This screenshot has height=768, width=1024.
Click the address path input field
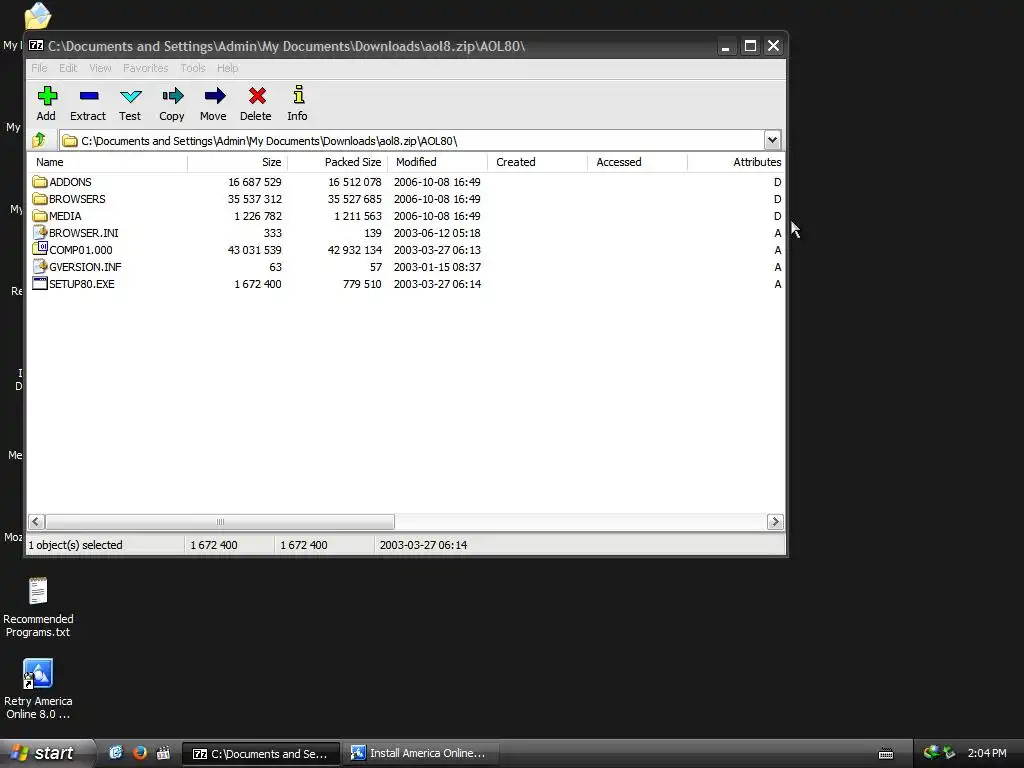point(412,140)
